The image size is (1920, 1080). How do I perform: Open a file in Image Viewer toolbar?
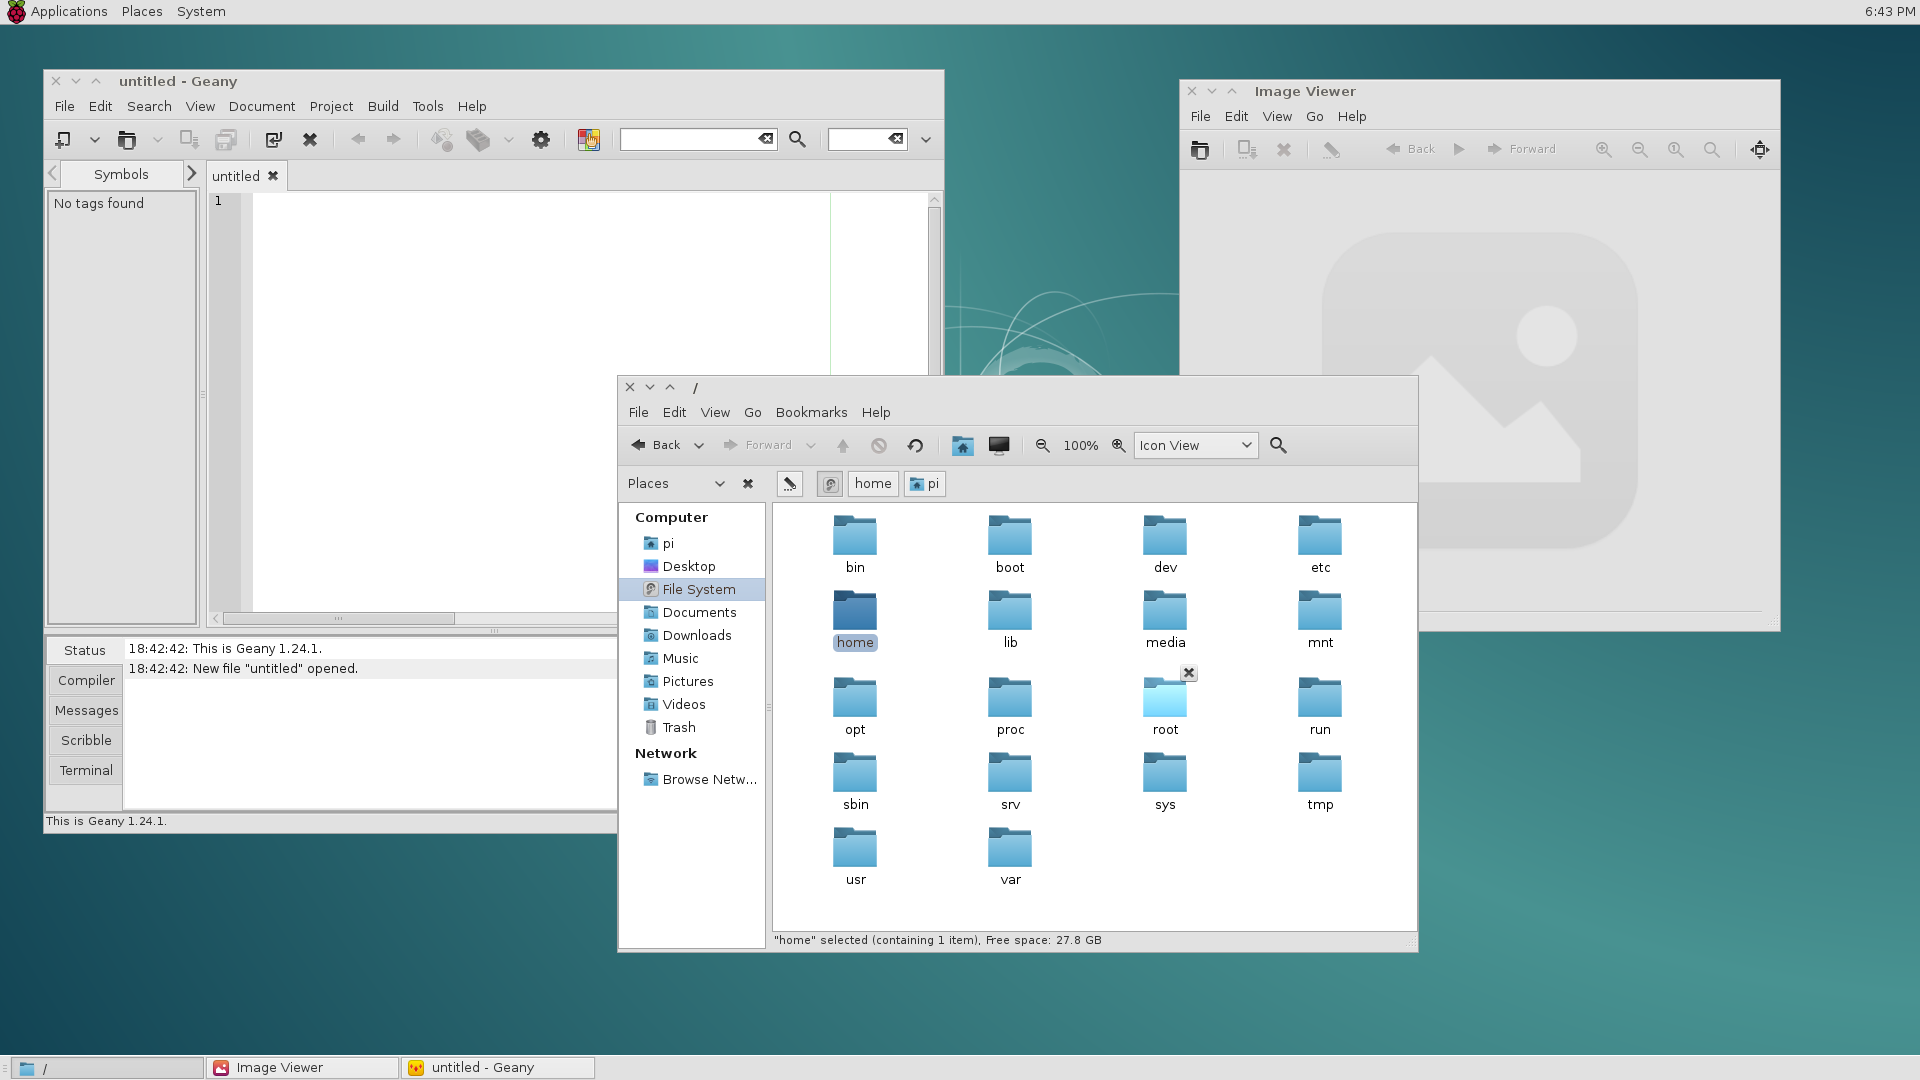point(1200,150)
